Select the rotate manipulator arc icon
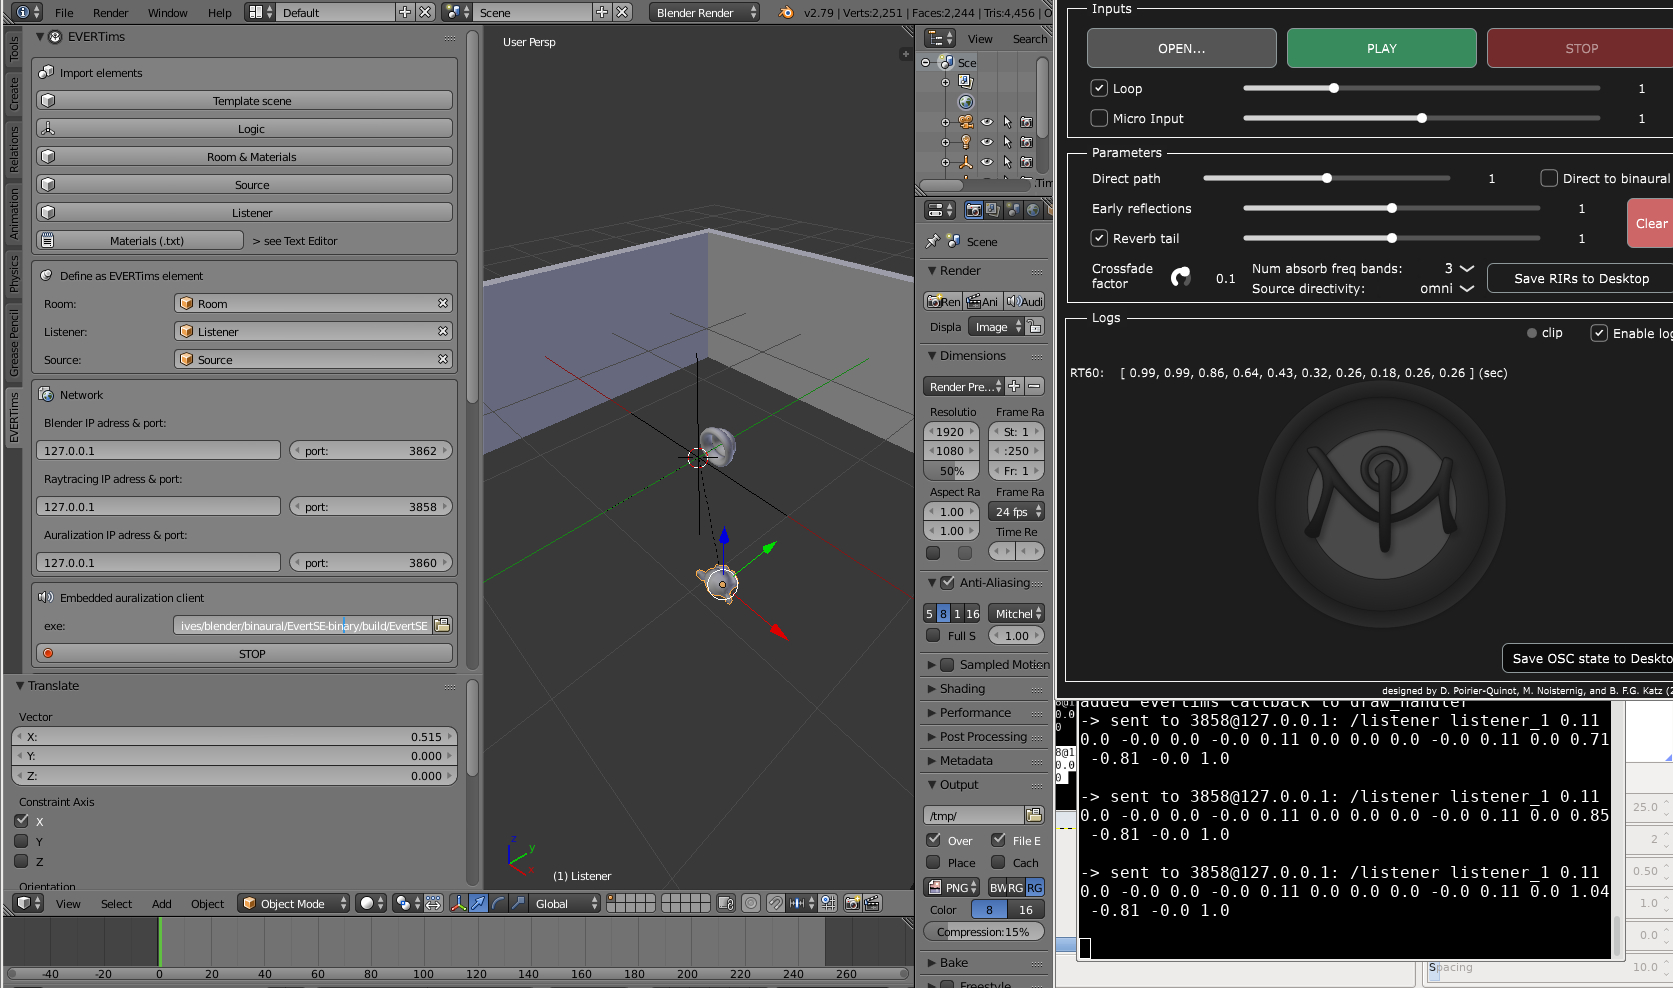The width and height of the screenshot is (1673, 988). click(x=498, y=903)
